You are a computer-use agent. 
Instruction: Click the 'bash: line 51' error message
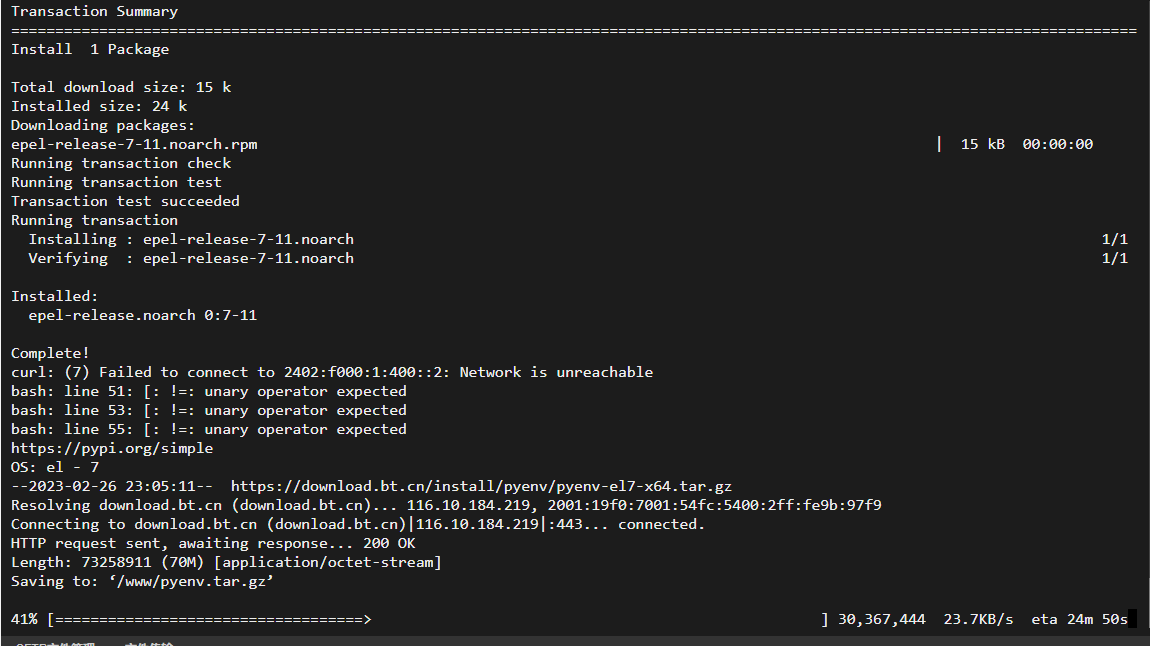click(209, 391)
